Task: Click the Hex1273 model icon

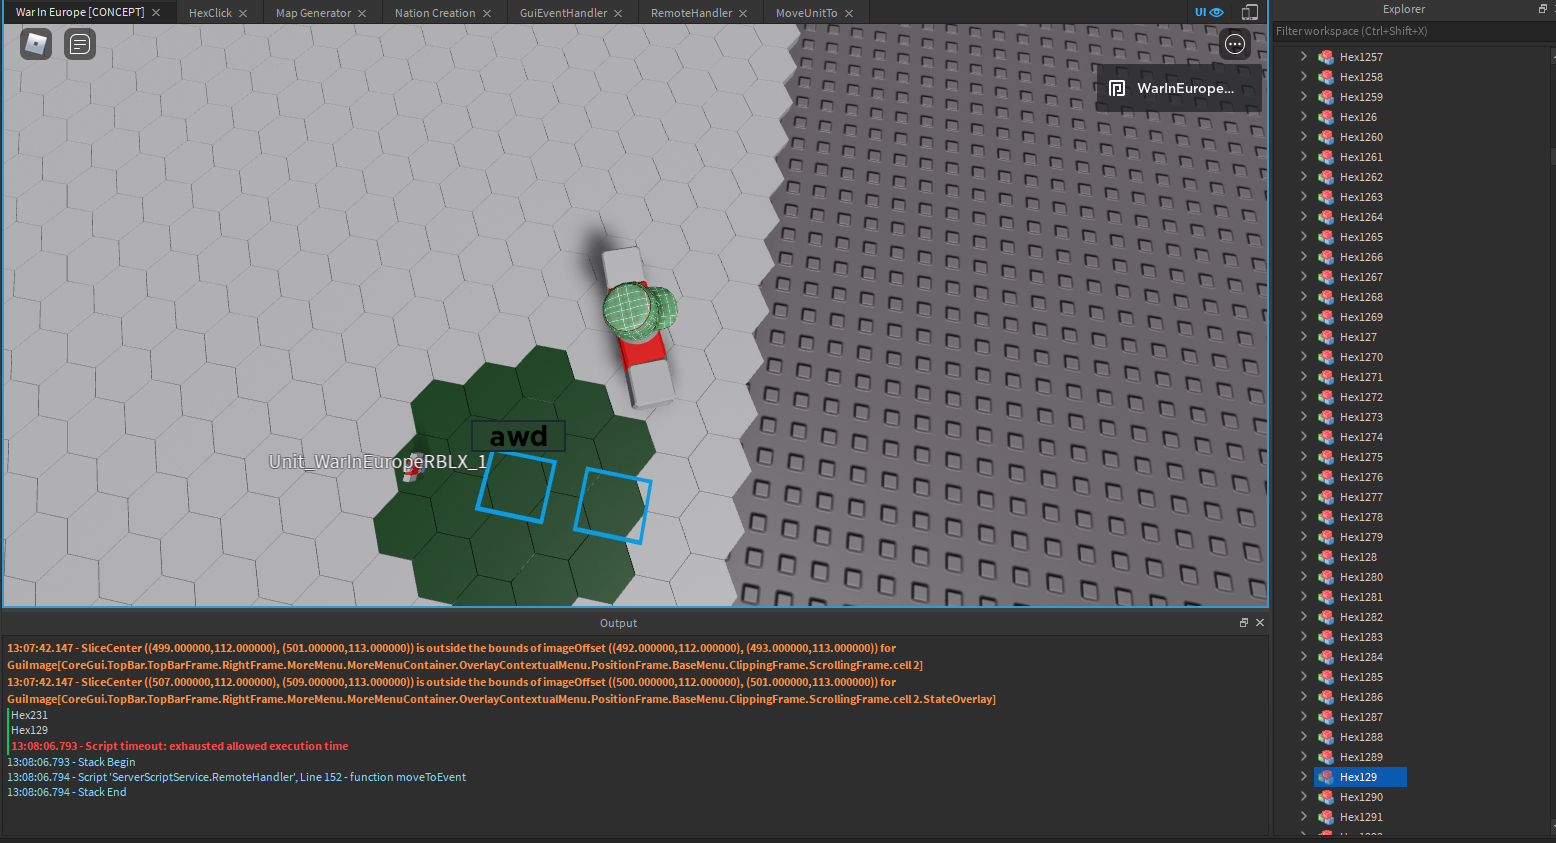Action: coord(1326,417)
